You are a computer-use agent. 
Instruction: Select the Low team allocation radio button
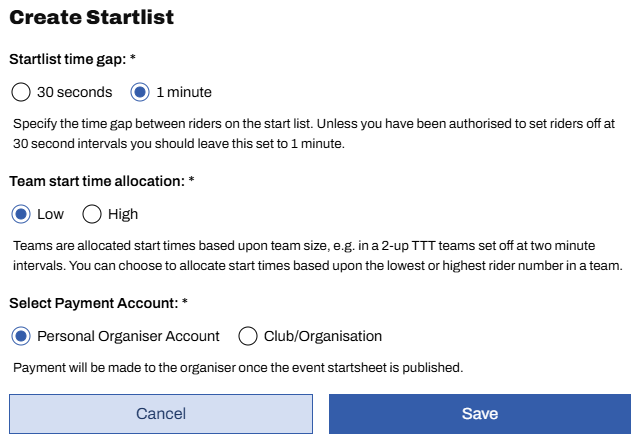[21, 214]
